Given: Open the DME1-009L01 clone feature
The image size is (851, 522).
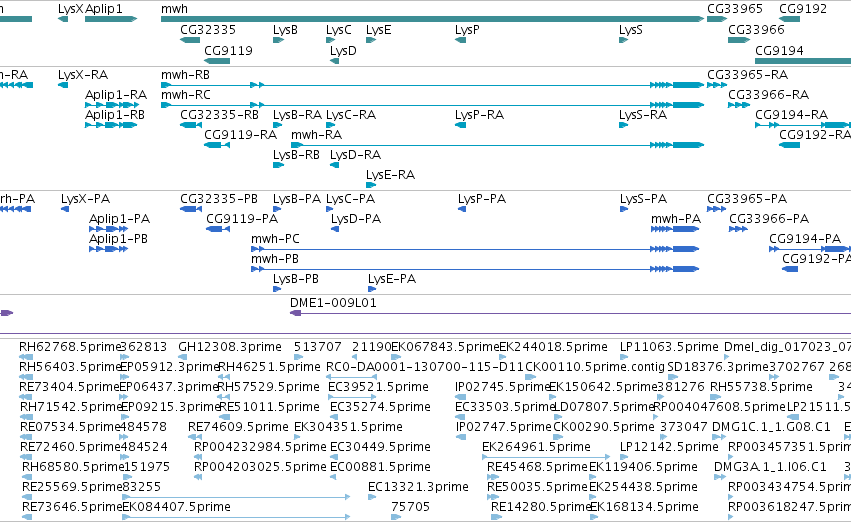Looking at the screenshot, I should click(570, 313).
